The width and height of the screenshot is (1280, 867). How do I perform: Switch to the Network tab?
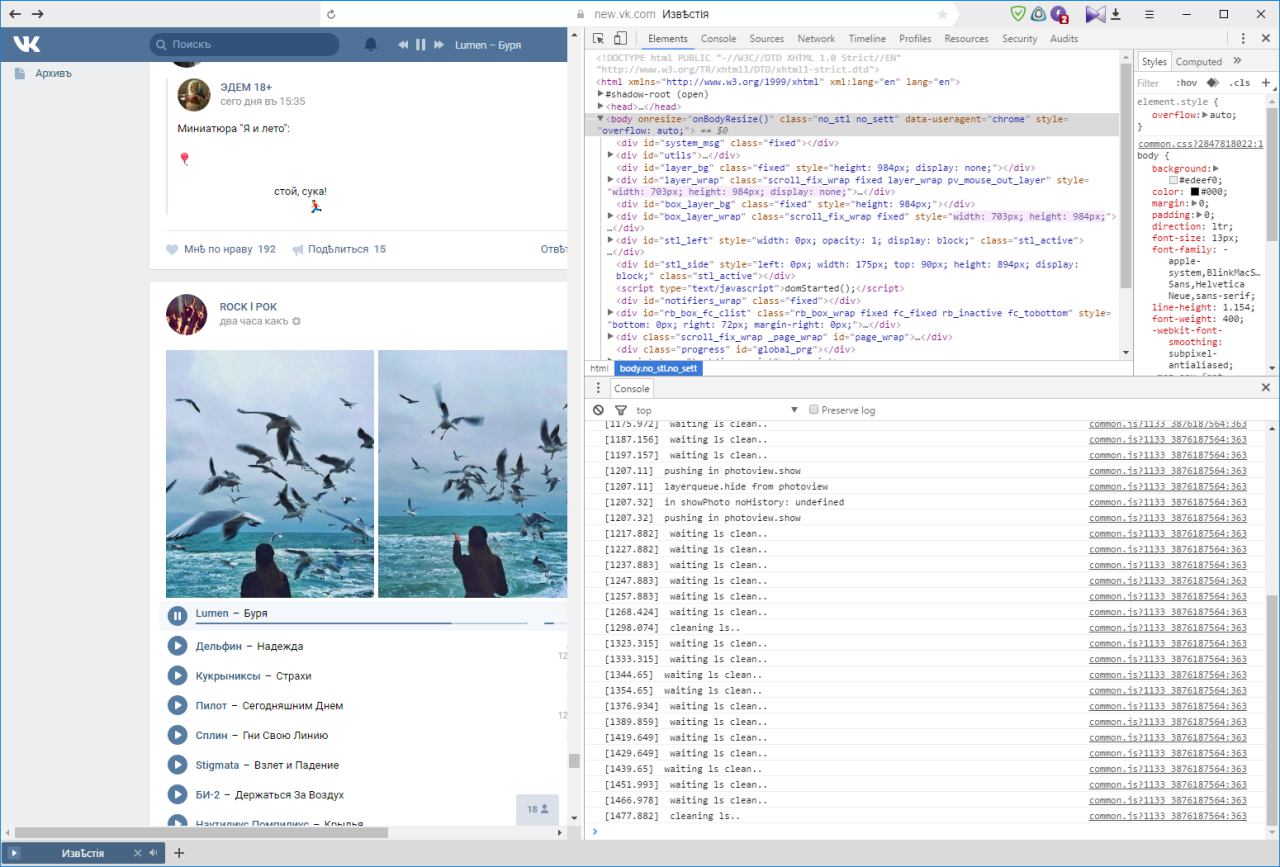(x=816, y=39)
